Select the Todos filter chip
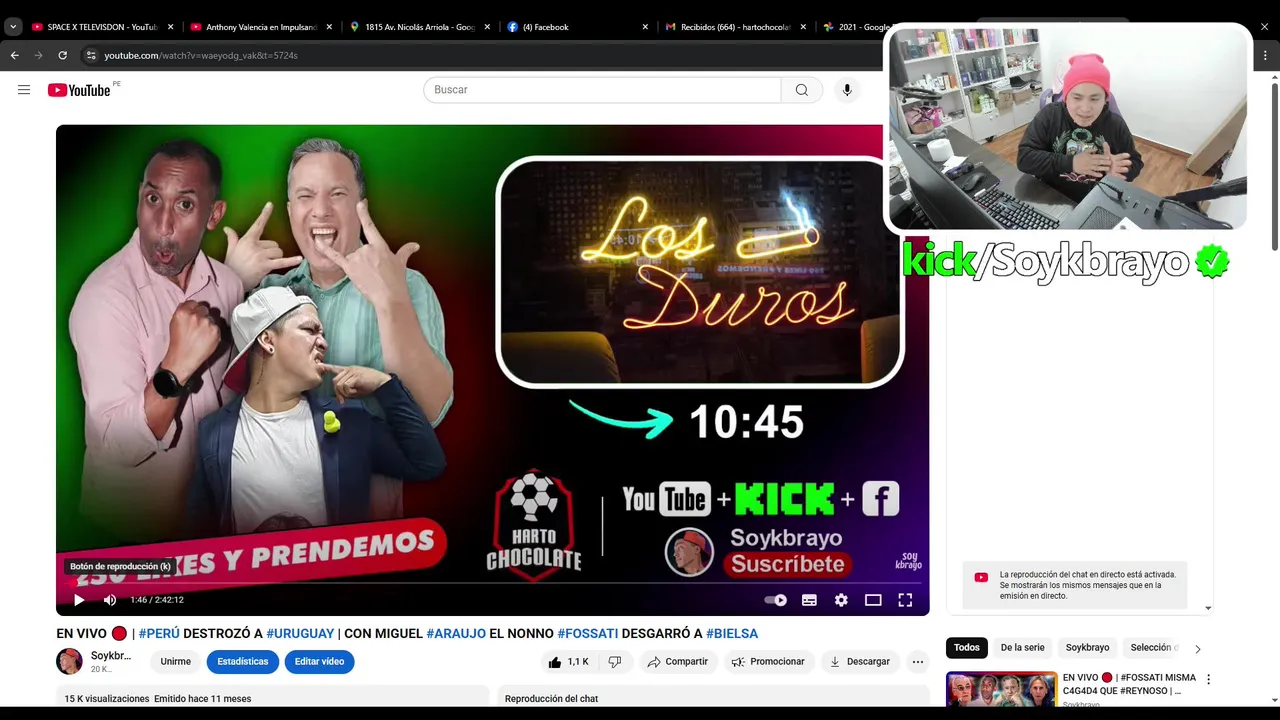The width and height of the screenshot is (1280, 720). [x=967, y=648]
